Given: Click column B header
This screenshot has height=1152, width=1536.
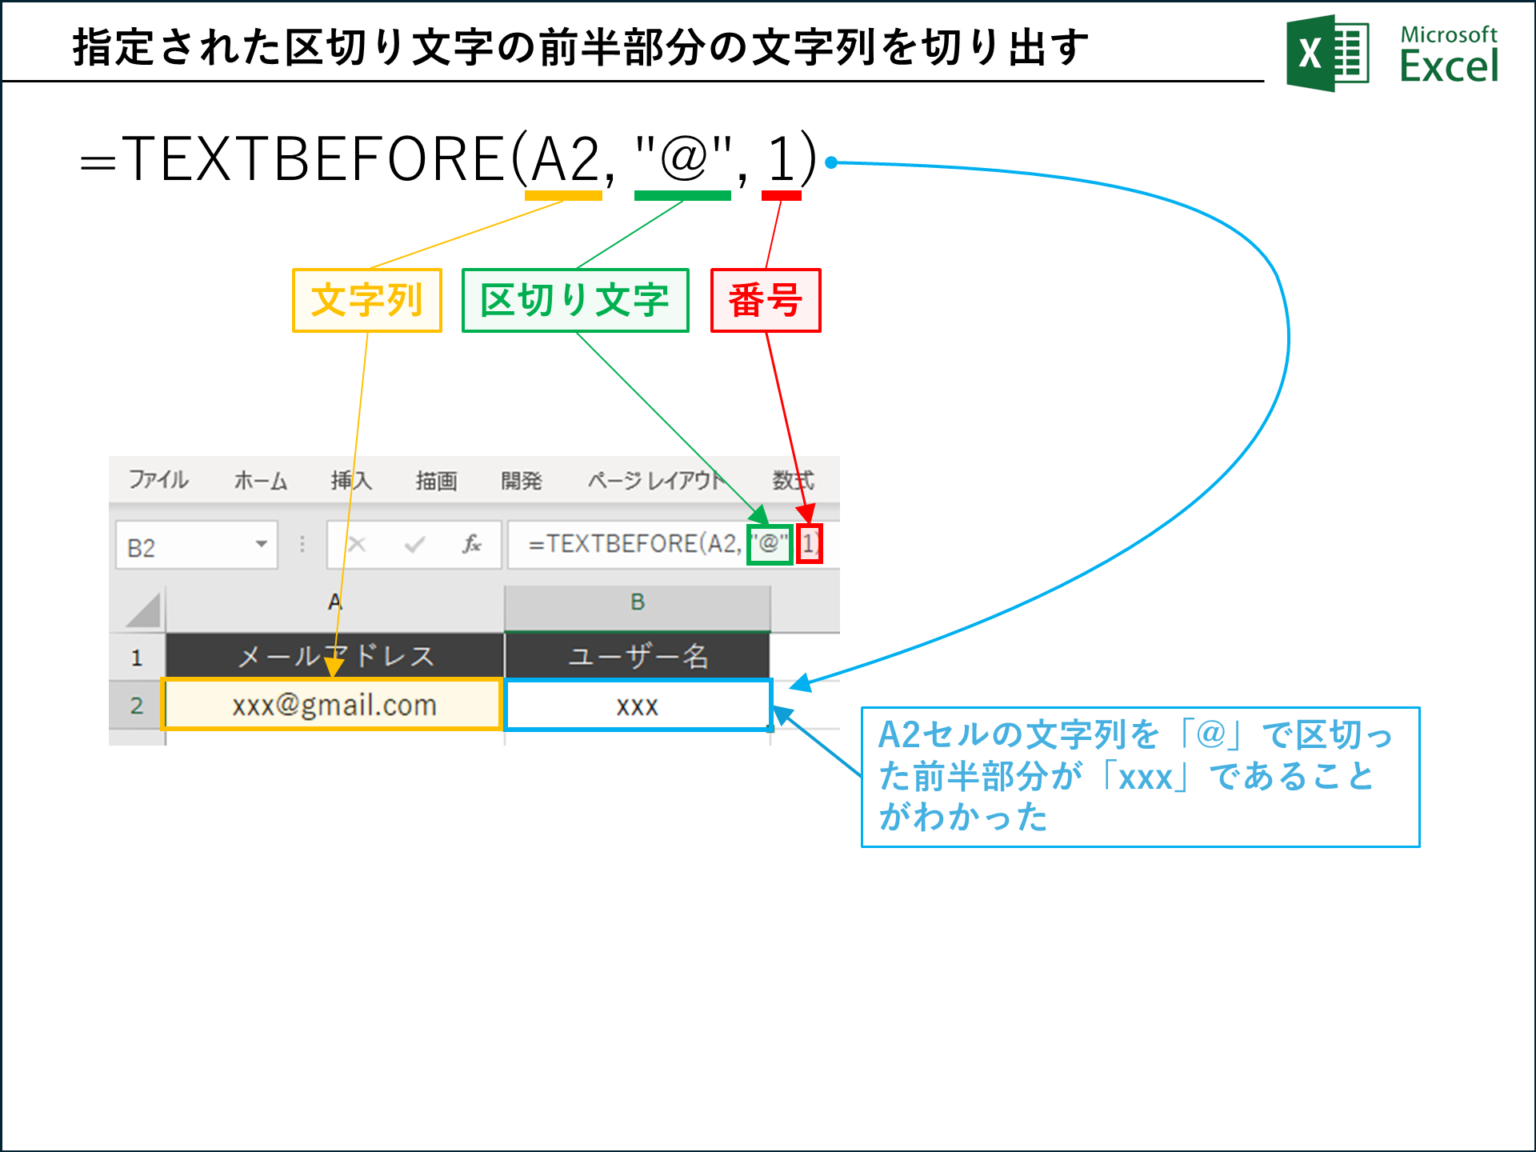Looking at the screenshot, I should pyautogui.click(x=639, y=602).
